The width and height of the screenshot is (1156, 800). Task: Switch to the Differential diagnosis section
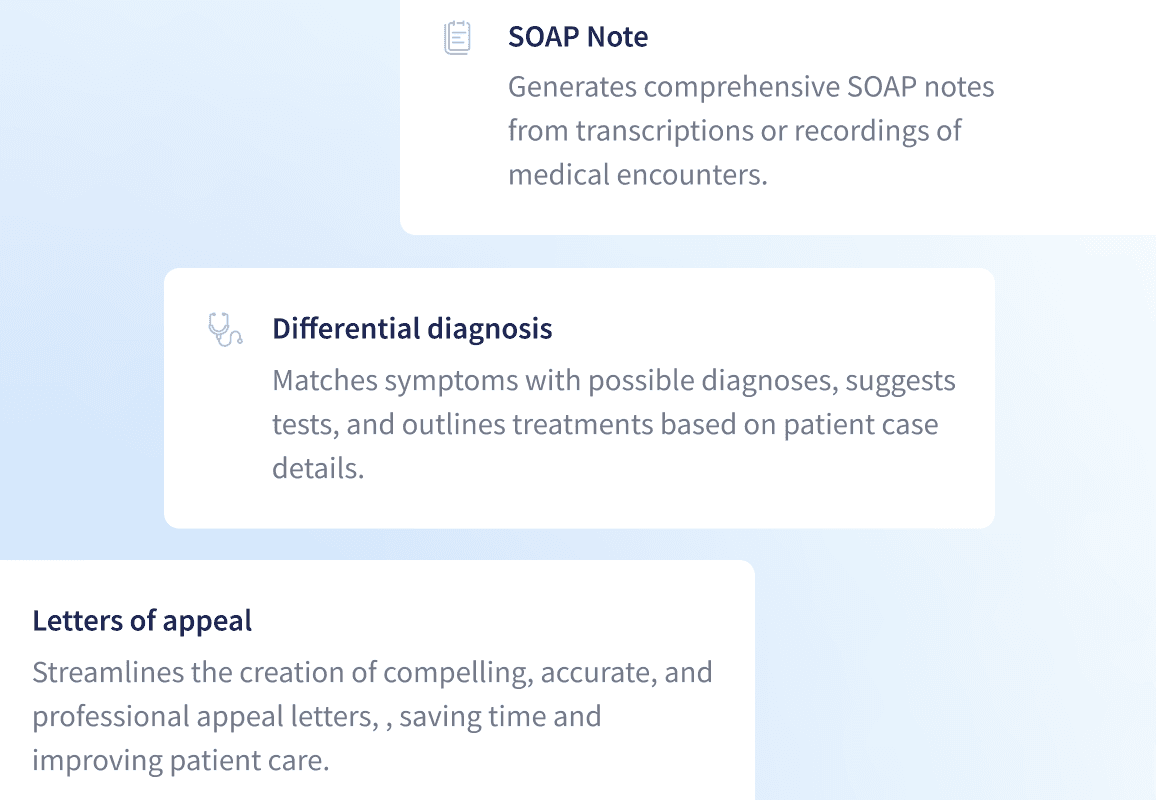(578, 397)
